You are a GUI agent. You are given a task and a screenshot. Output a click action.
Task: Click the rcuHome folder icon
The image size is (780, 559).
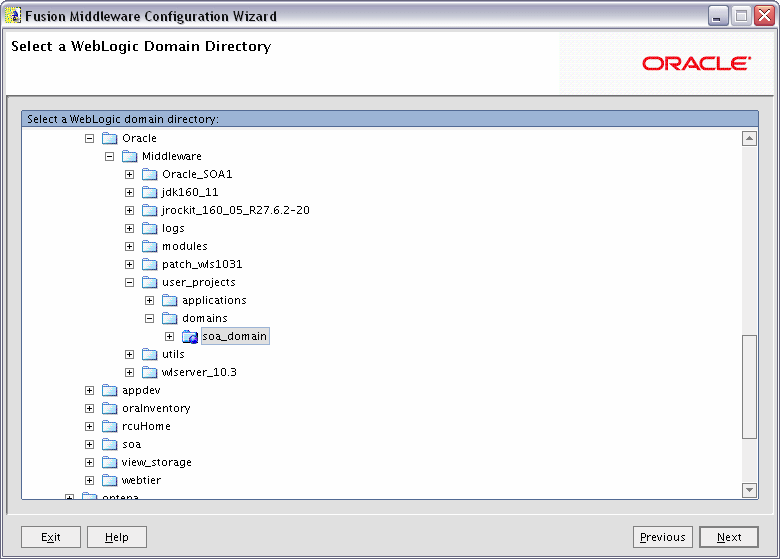pyautogui.click(x=109, y=426)
